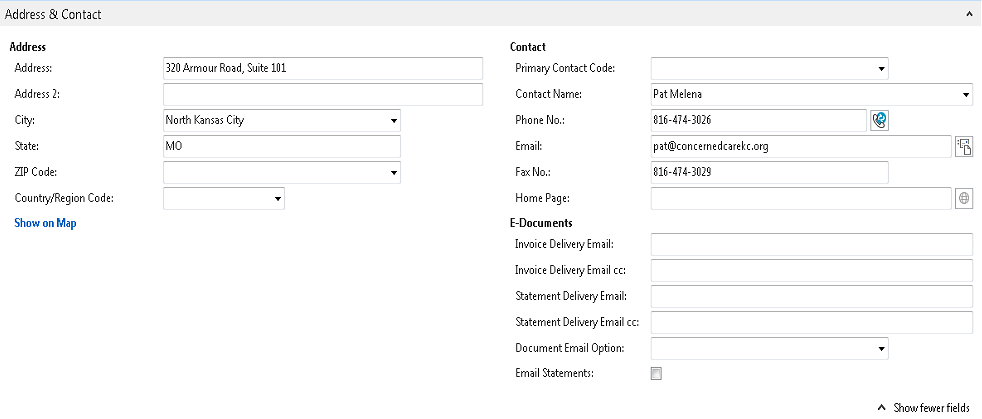Click the Show on Map link

click(45, 223)
